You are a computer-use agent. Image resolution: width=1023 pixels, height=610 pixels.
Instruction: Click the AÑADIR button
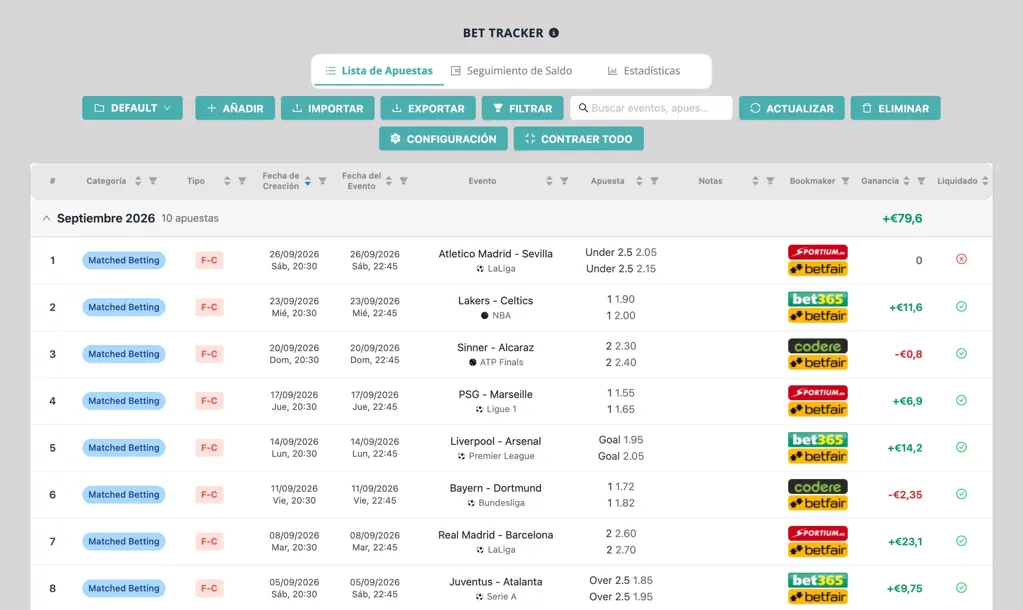[x=235, y=108]
